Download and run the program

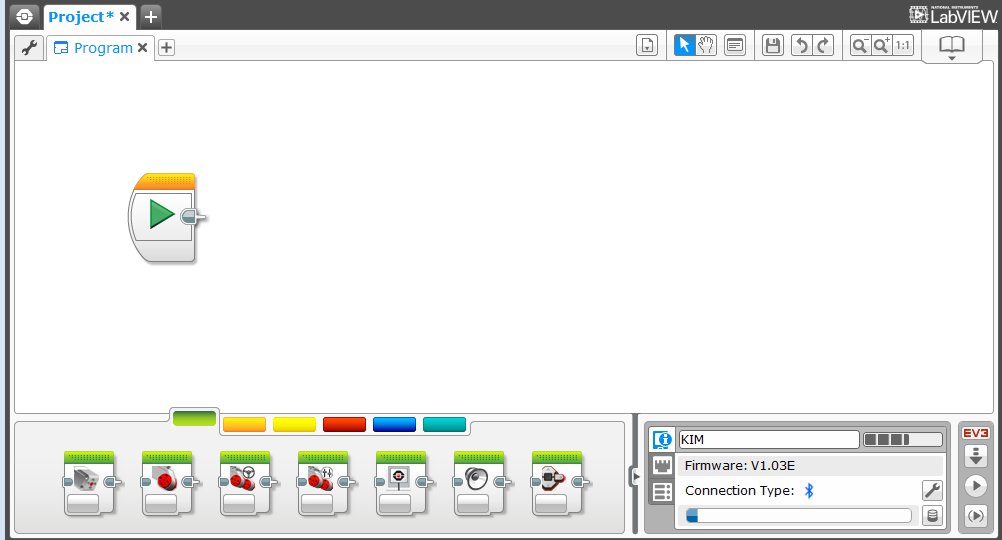tap(975, 486)
